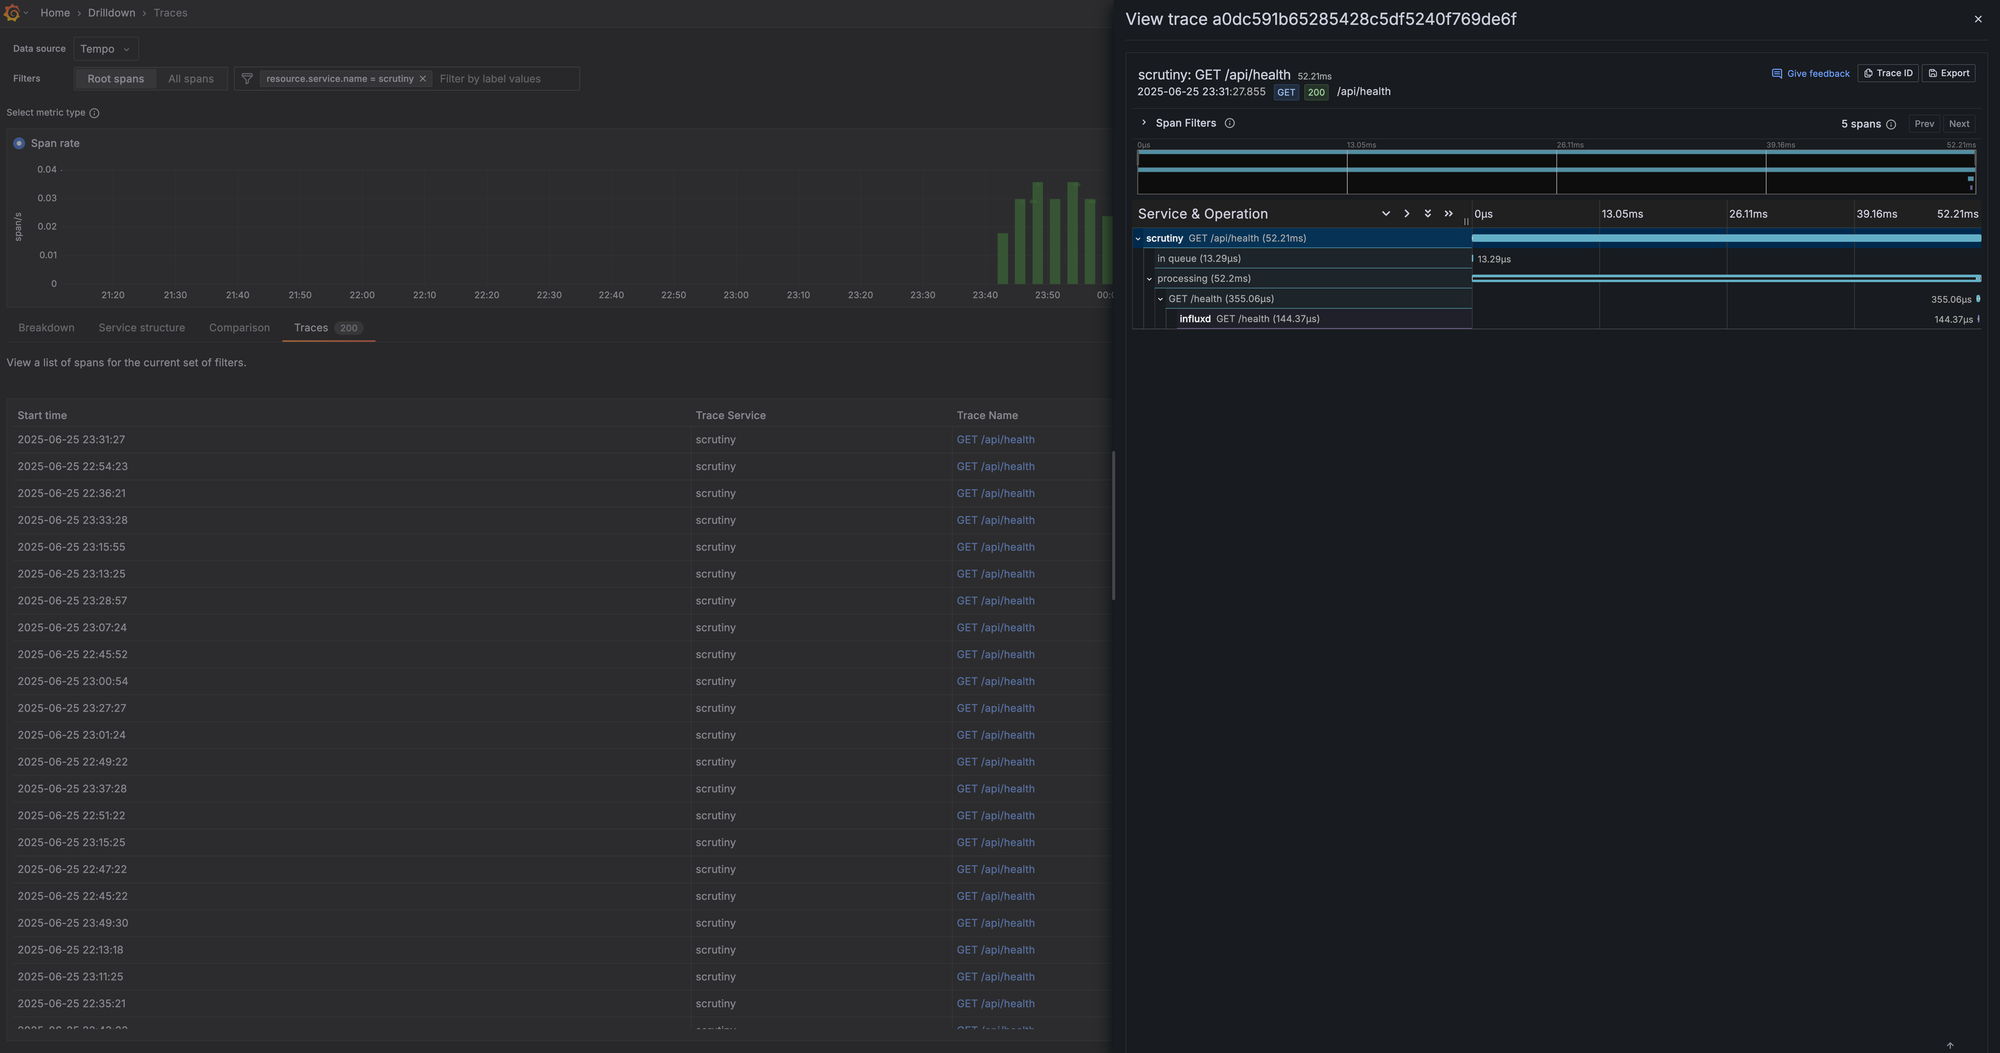Click the trace minimap overview

click(x=1556, y=172)
